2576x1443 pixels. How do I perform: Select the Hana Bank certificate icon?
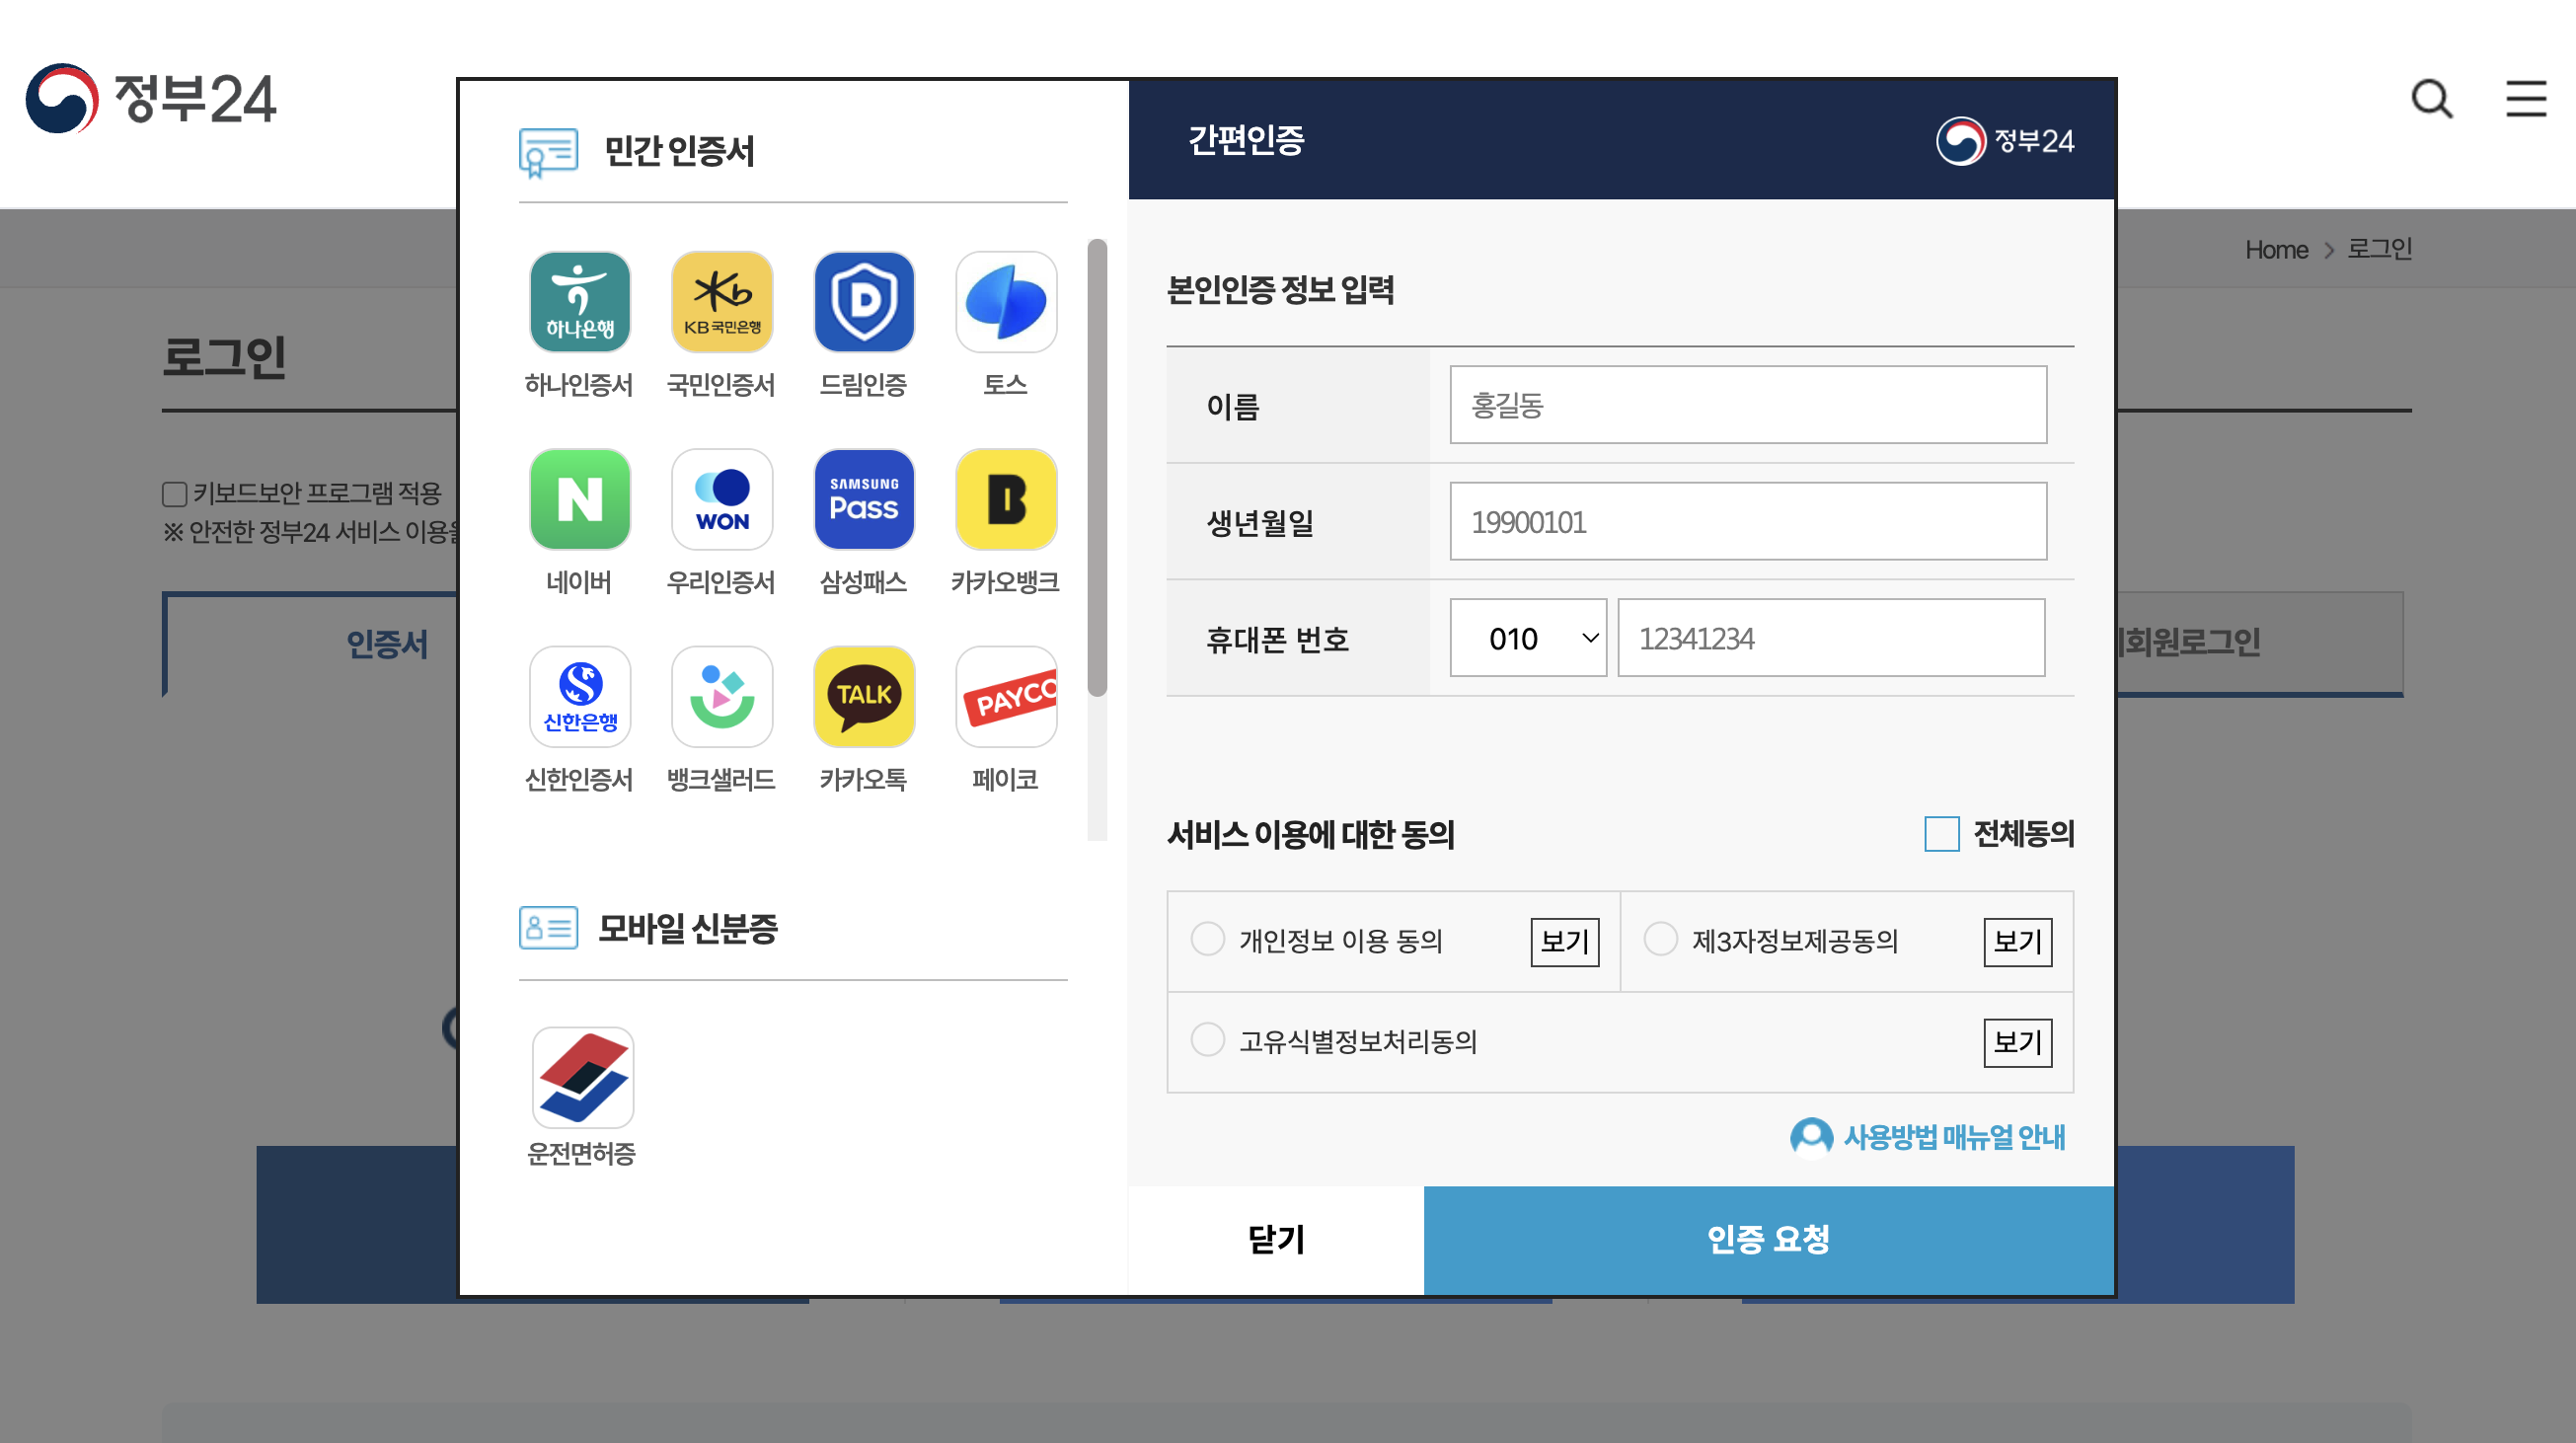pyautogui.click(x=579, y=302)
